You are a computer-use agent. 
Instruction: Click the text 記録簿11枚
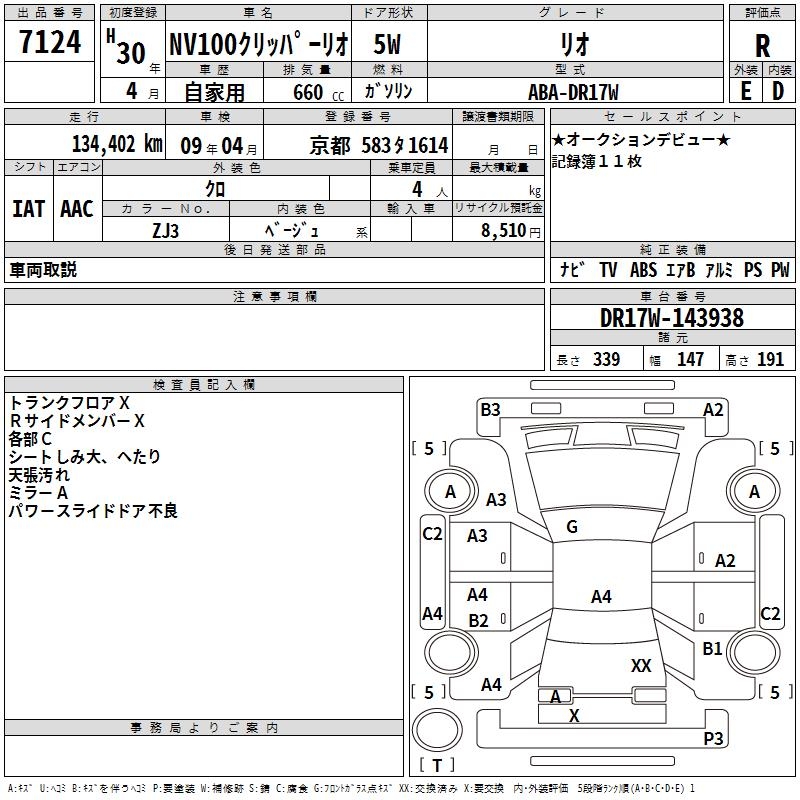(596, 161)
